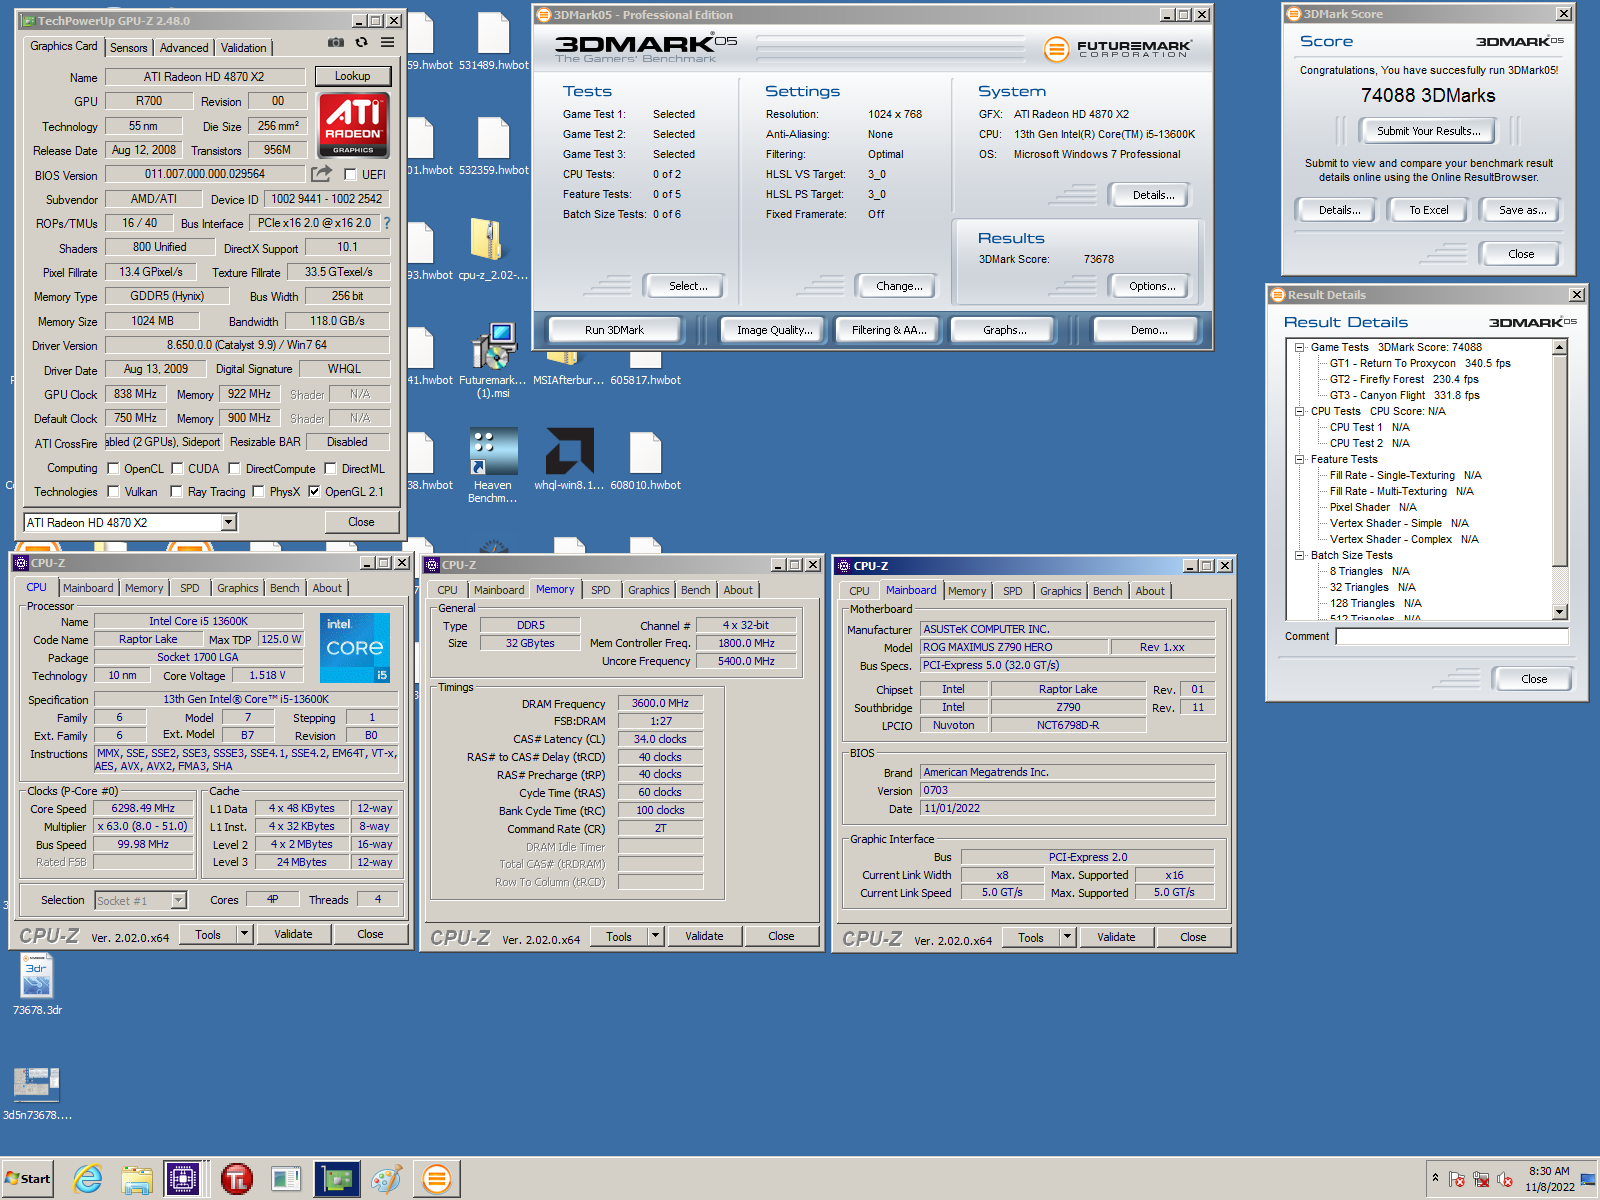
Task: Click Result Details scrollbar down arrow
Action: (x=1560, y=612)
